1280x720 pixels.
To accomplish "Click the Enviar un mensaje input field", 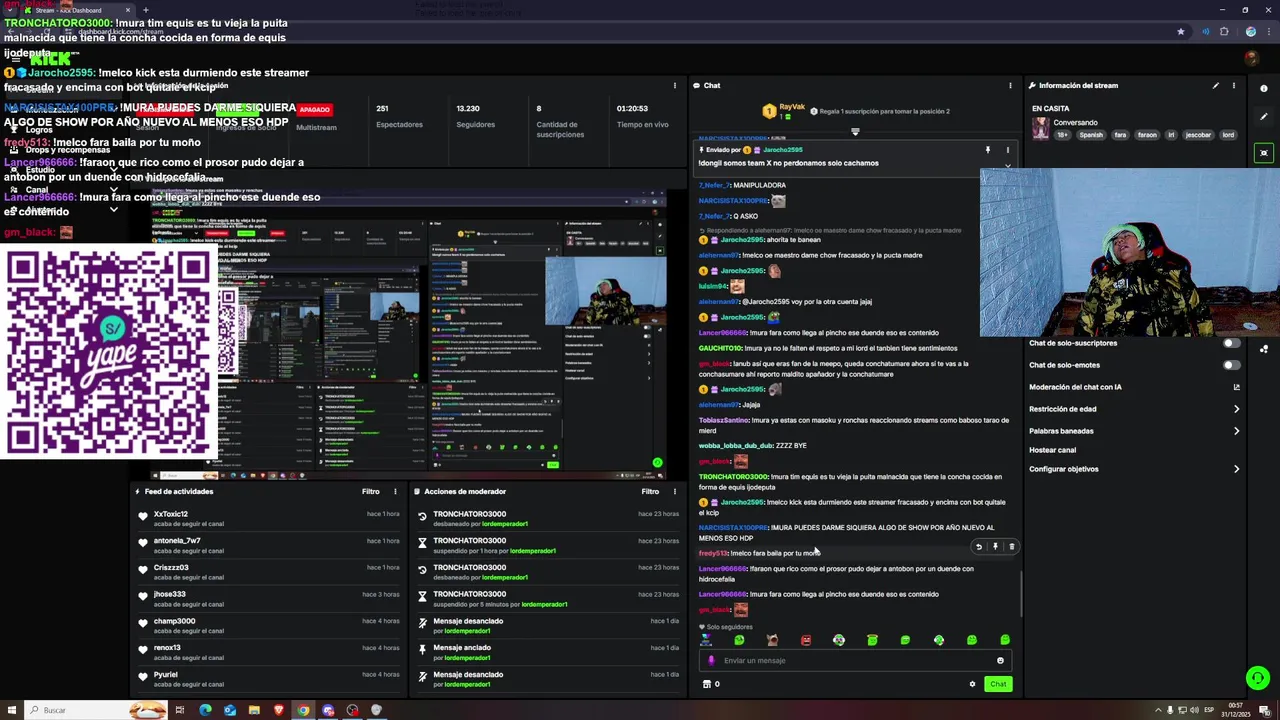I will 856,660.
